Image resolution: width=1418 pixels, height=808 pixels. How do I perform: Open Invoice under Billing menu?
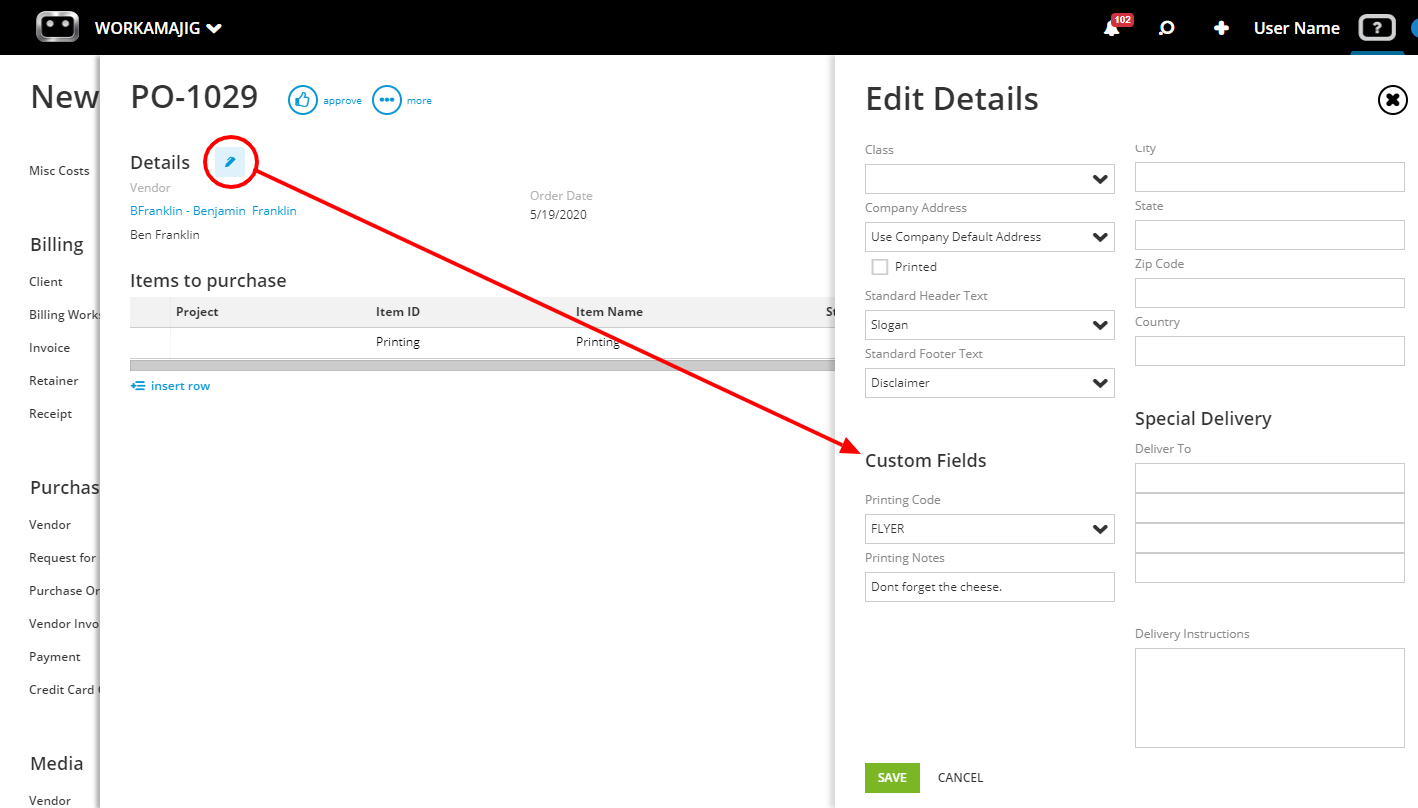[x=50, y=348]
